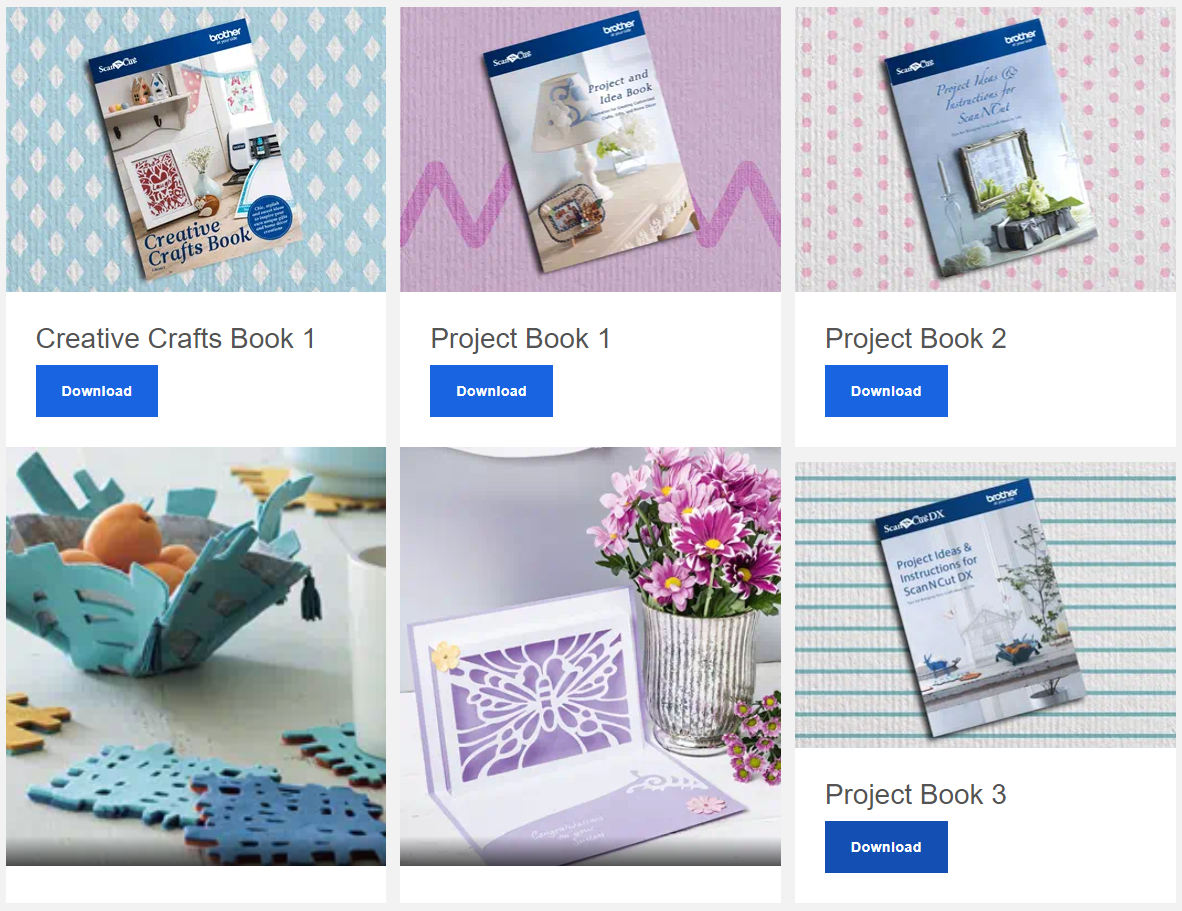Screen dimensions: 1182x911
Task: Select the Project Book 3 title
Action: coord(916,794)
